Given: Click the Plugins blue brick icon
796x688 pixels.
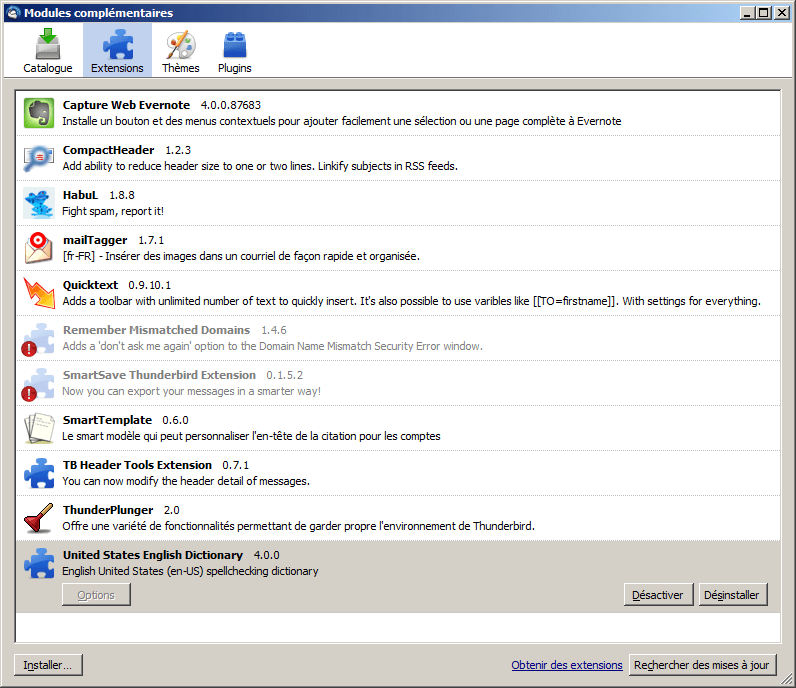Looking at the screenshot, I should (235, 45).
